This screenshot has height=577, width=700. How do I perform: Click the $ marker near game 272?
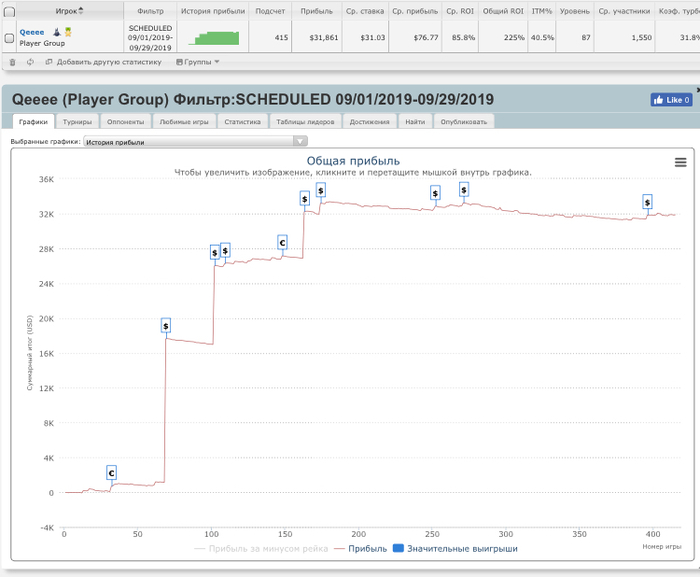pos(464,190)
